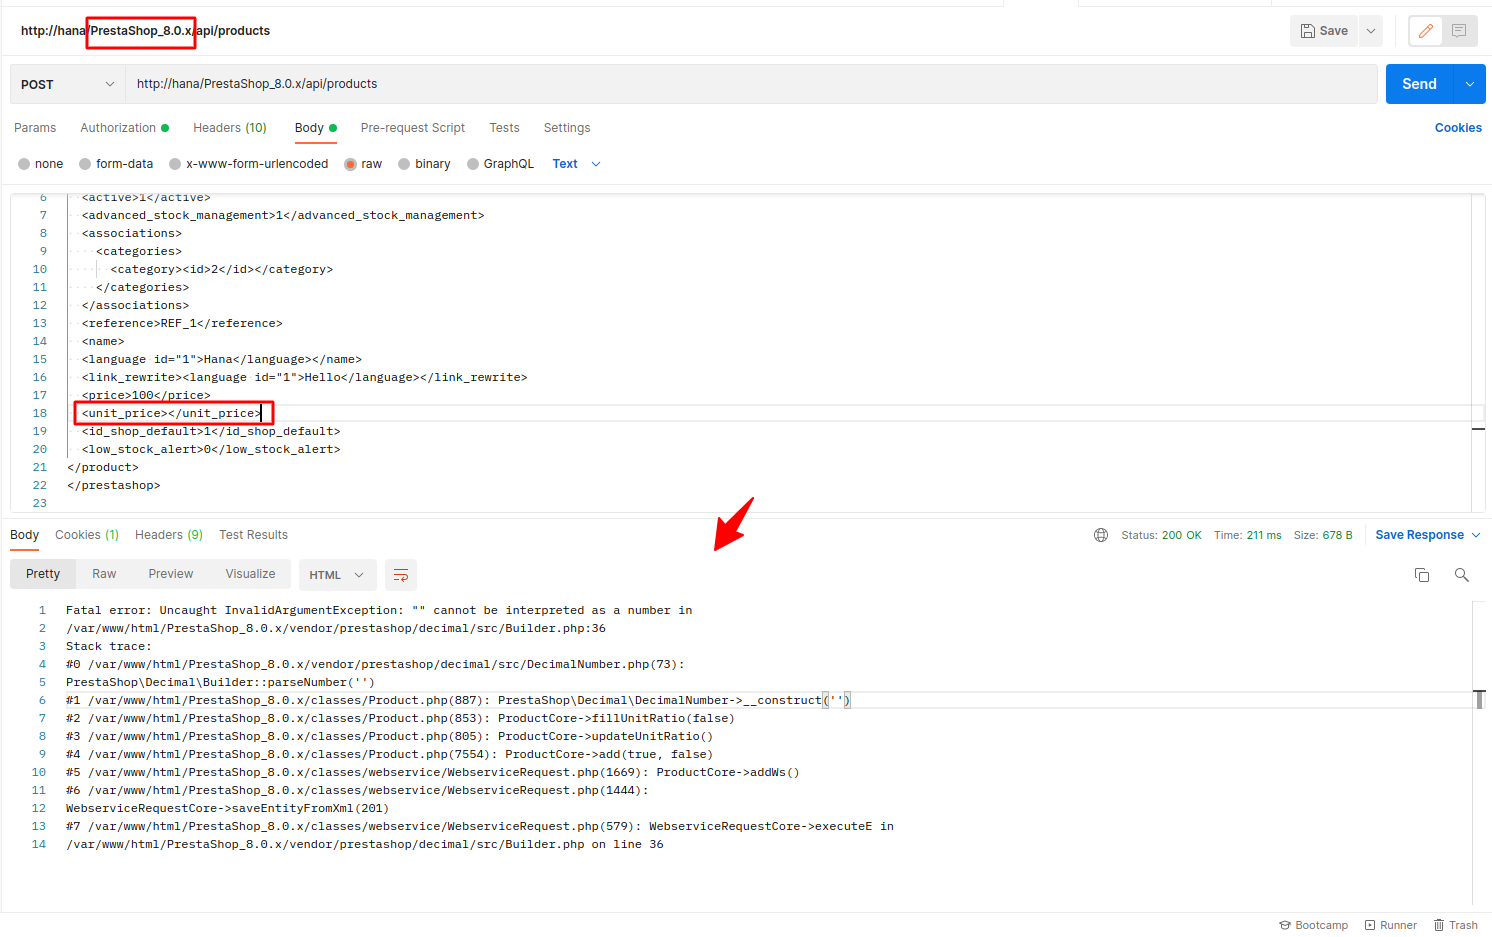Edit request documentation with the pencil icon
1492x937 pixels.
tap(1425, 30)
